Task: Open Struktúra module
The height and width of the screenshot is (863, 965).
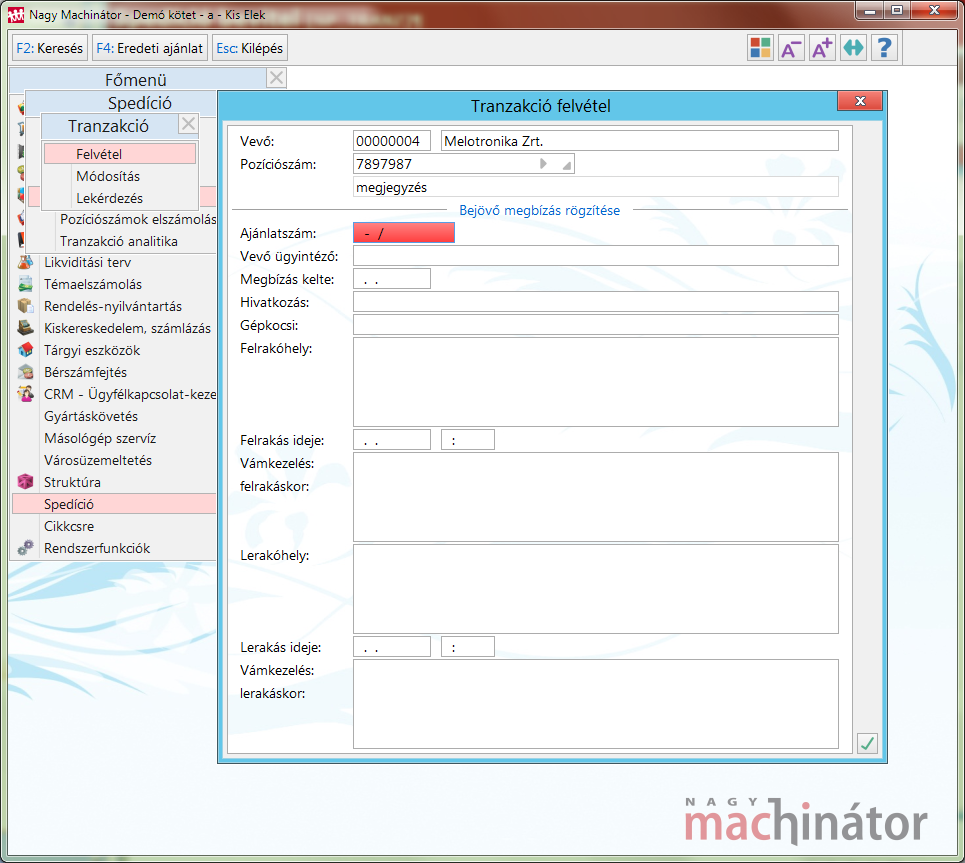Action: click(72, 482)
